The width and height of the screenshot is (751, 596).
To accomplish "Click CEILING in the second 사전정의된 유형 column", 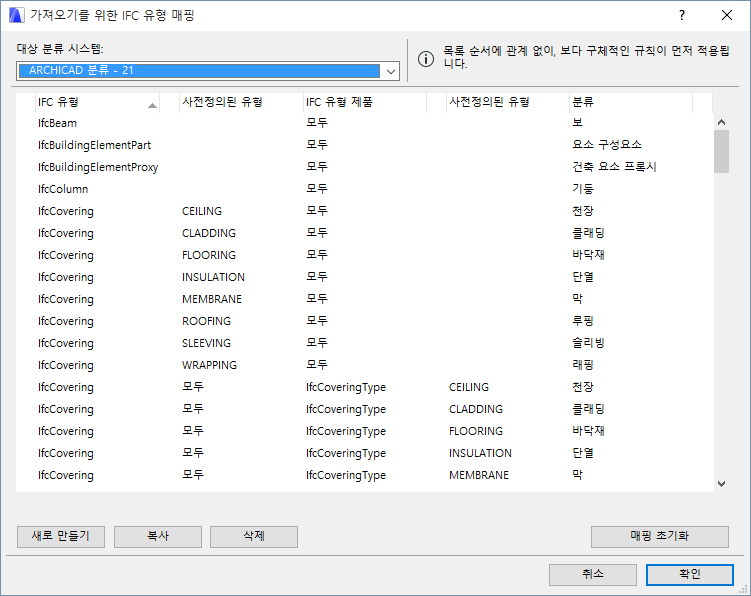I will 469,388.
